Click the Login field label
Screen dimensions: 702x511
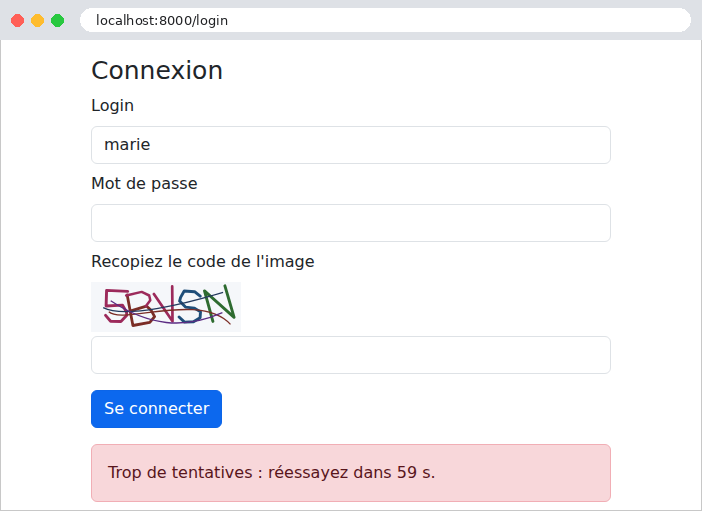coord(112,106)
